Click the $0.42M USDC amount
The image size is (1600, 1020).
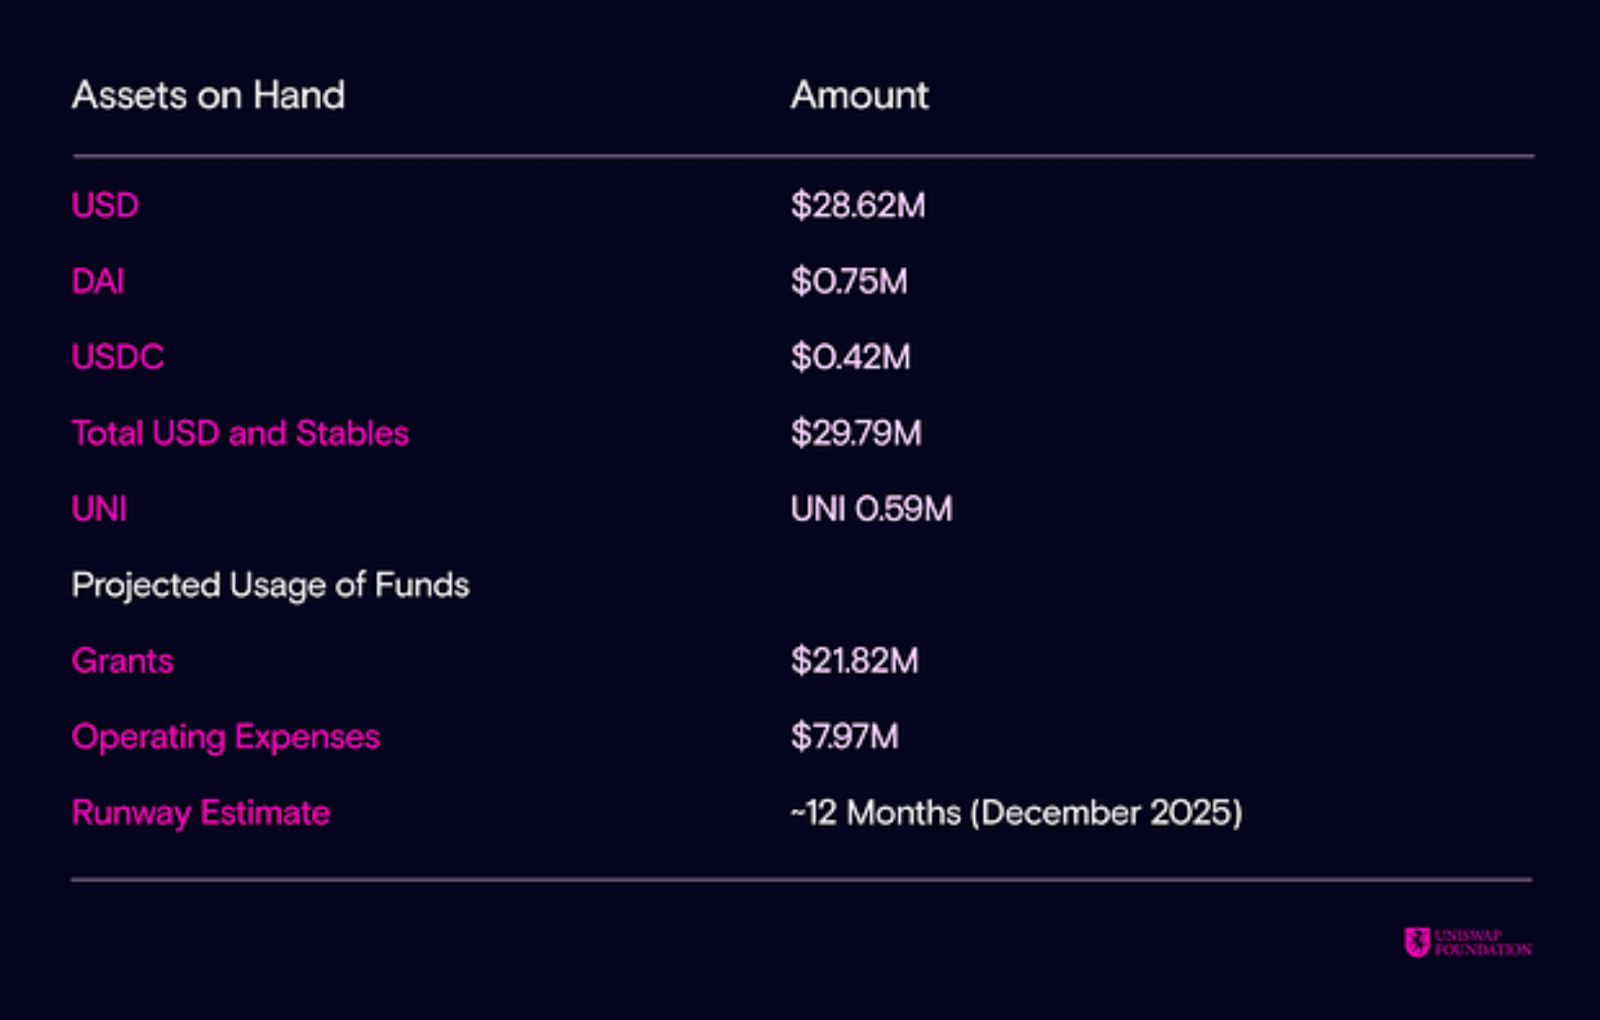click(x=851, y=357)
